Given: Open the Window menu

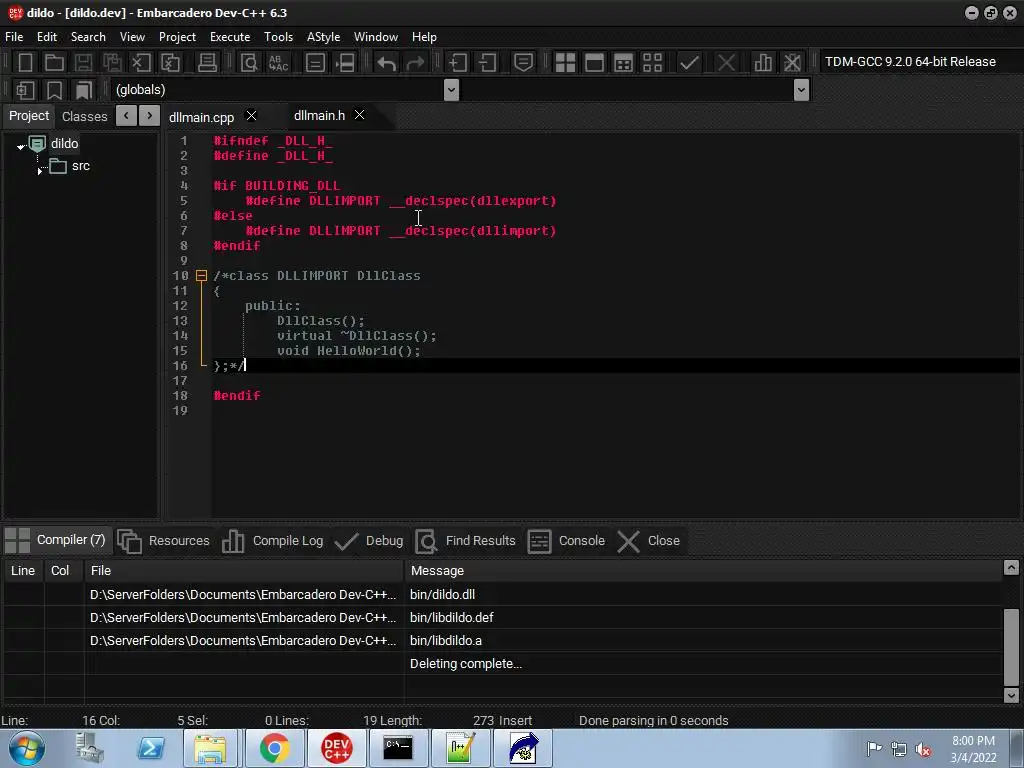Looking at the screenshot, I should click(x=376, y=37).
